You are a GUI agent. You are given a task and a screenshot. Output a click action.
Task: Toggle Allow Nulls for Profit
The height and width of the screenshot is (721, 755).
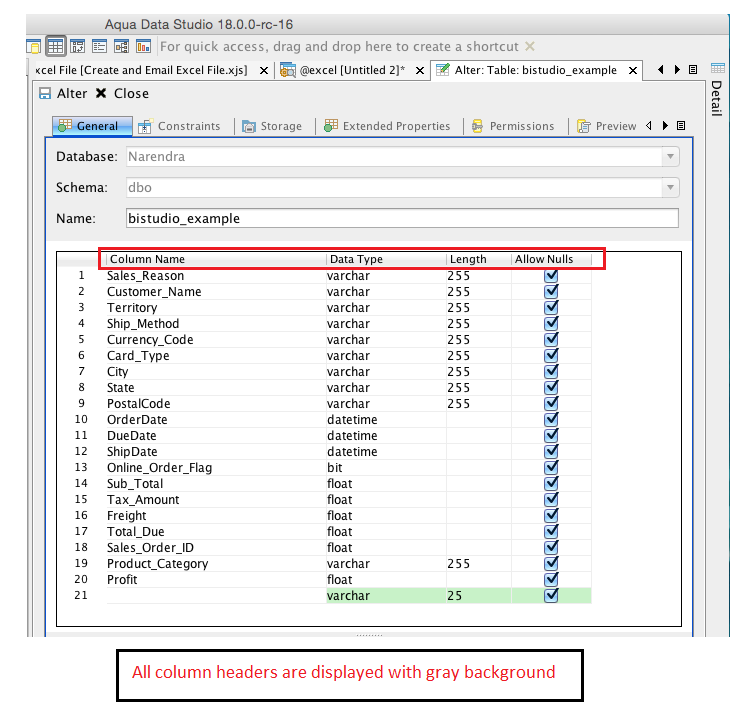coord(551,579)
